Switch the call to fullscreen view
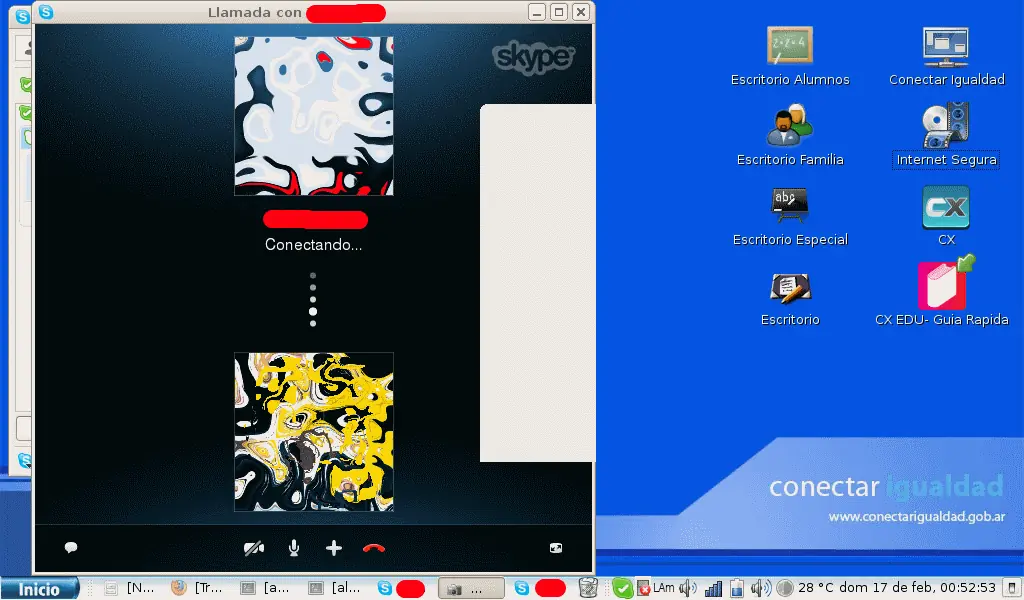The height and width of the screenshot is (600, 1024). (556, 548)
